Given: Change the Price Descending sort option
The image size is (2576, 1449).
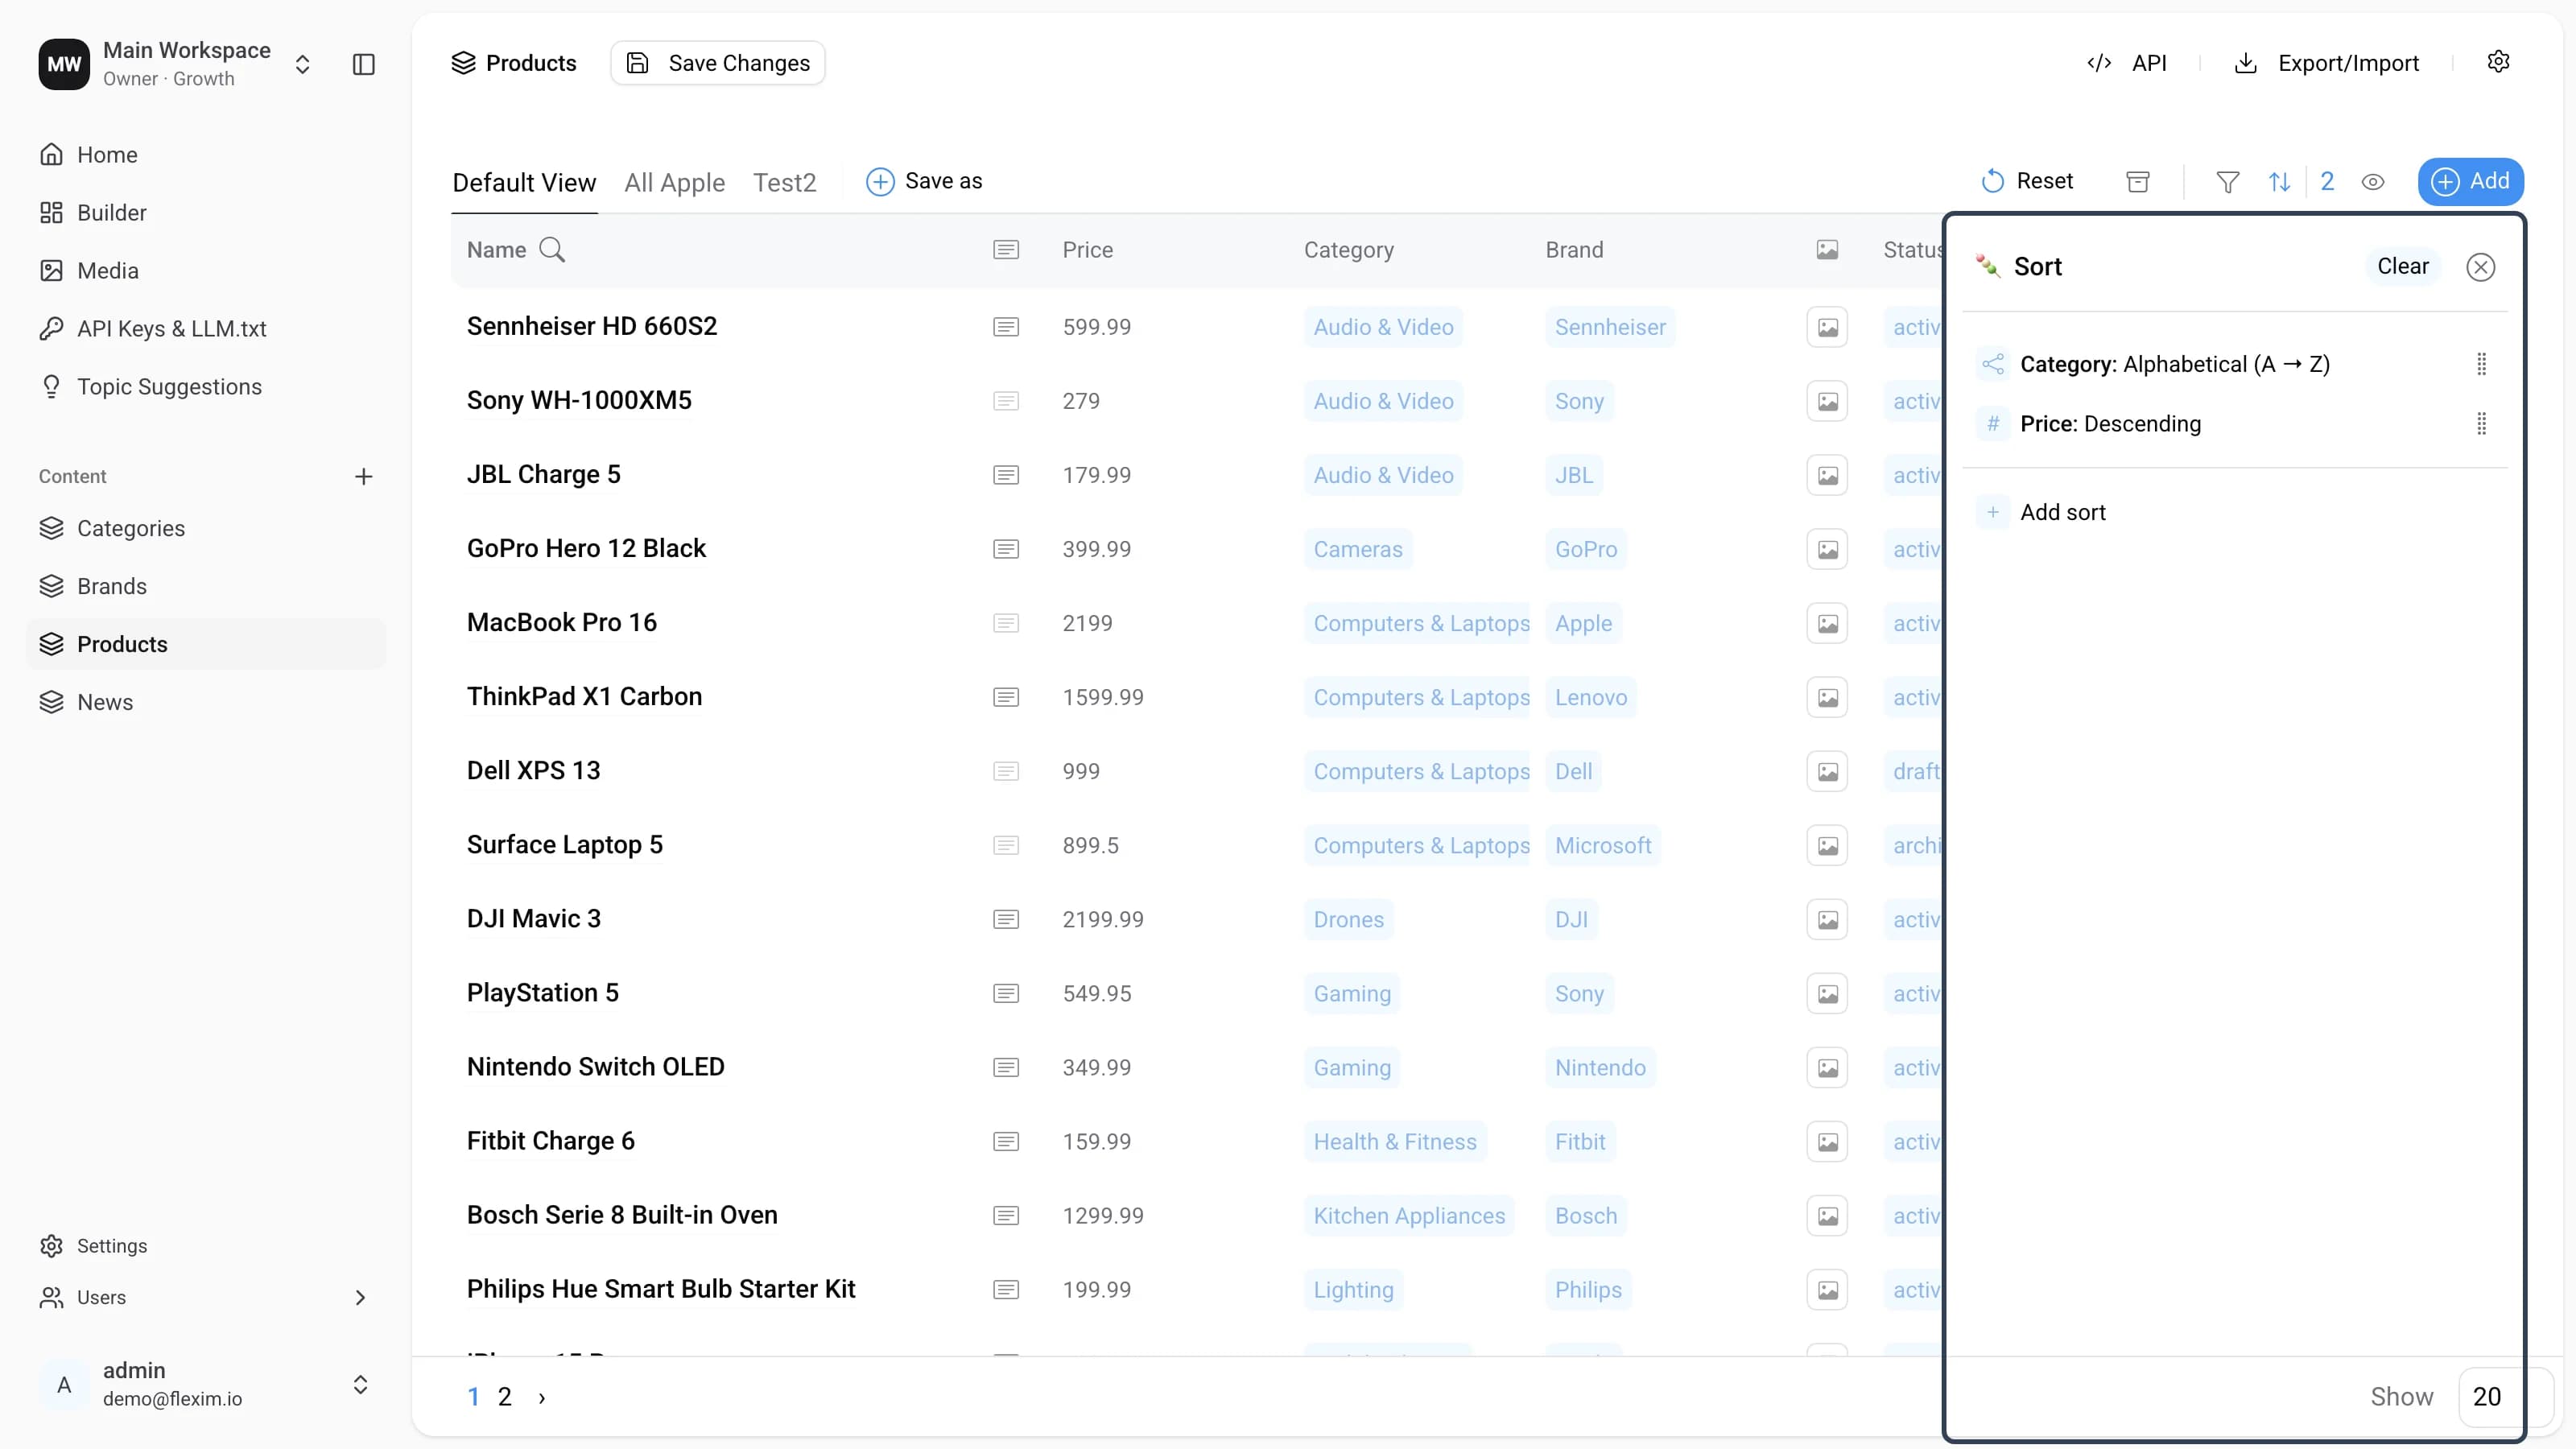Looking at the screenshot, I should coord(2143,424).
